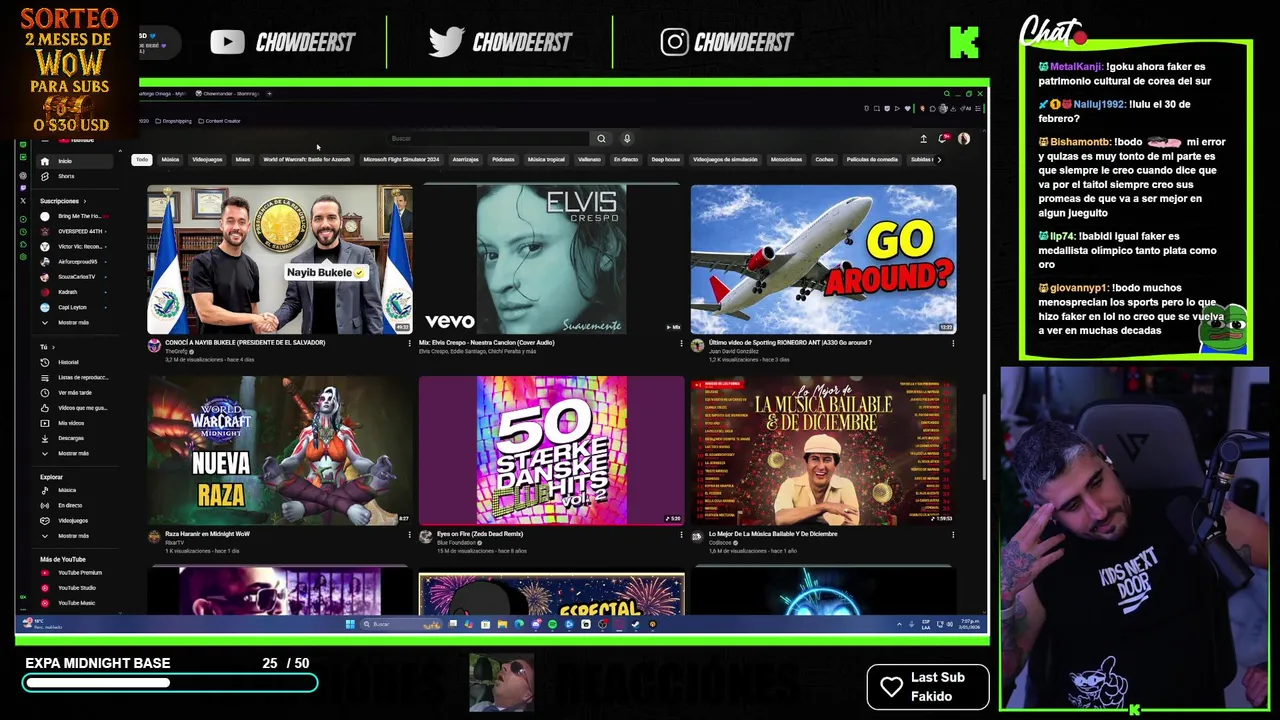Image resolution: width=1280 pixels, height=720 pixels.
Task: Open options for Raza Haranir video
Action: 408,535
